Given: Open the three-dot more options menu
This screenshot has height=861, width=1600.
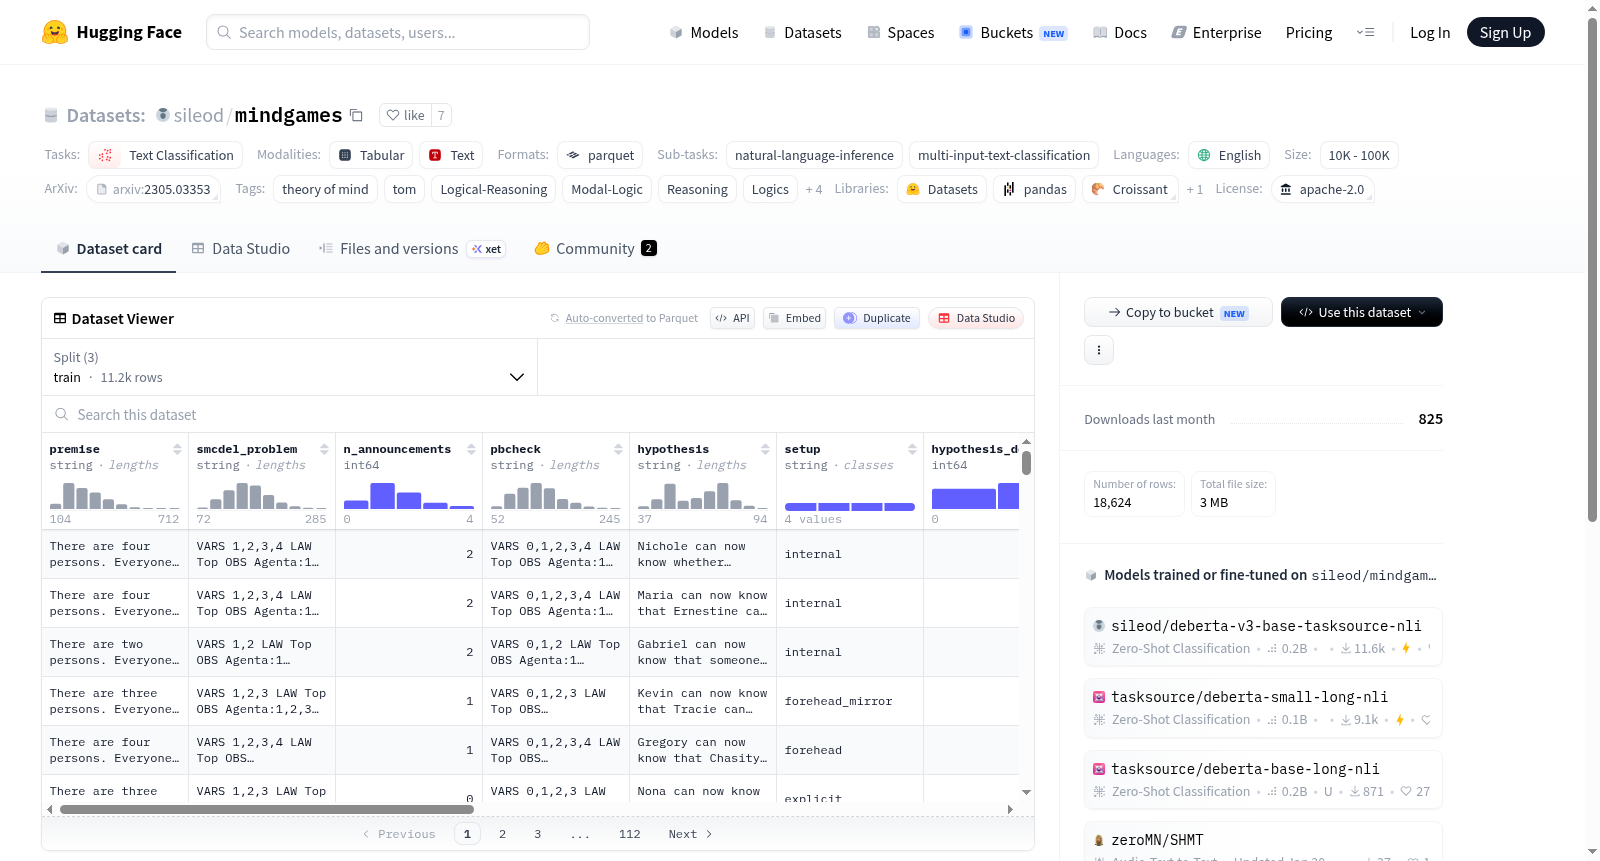Looking at the screenshot, I should pyautogui.click(x=1099, y=350).
